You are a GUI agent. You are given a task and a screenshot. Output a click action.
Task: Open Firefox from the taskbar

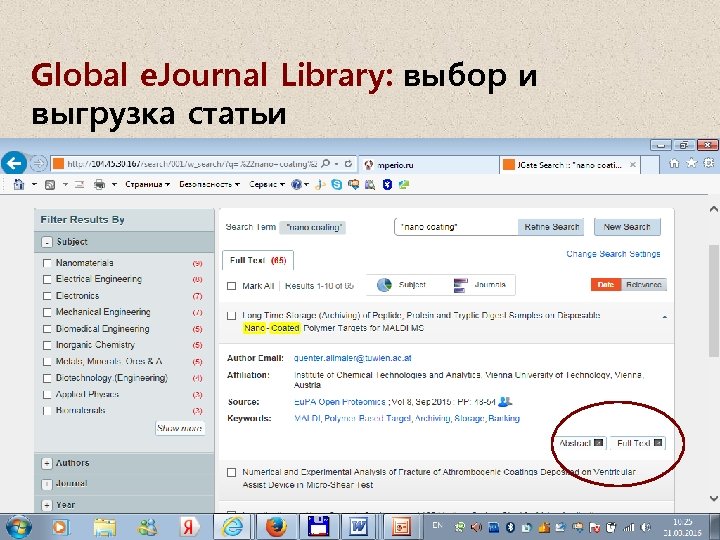click(276, 527)
